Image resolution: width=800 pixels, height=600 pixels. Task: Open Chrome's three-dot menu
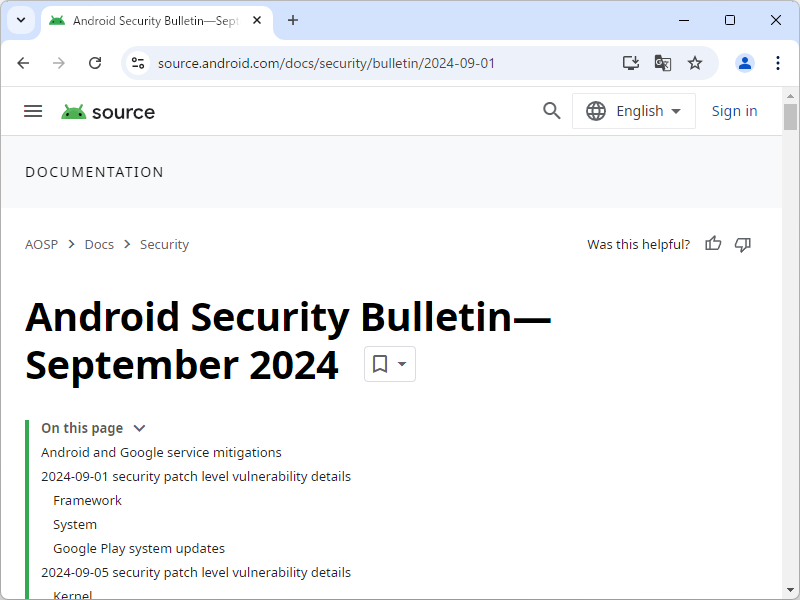(x=778, y=62)
